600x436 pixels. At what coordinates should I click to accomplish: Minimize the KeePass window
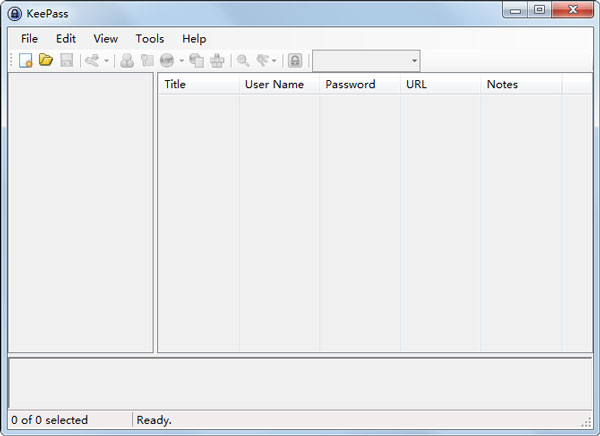coord(515,10)
